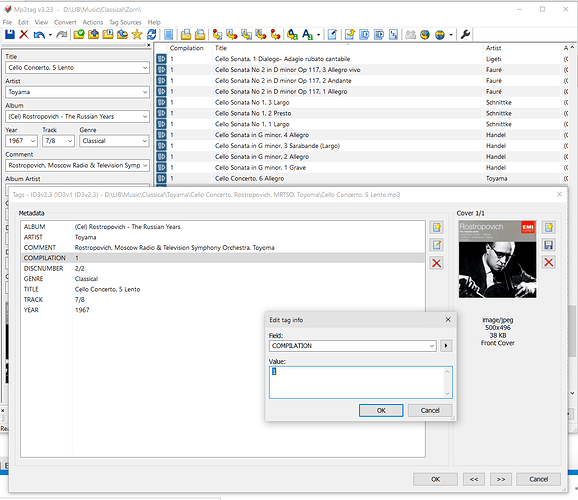Click the Tag to Filename convert icon
The image size is (578, 500).
(217, 35)
